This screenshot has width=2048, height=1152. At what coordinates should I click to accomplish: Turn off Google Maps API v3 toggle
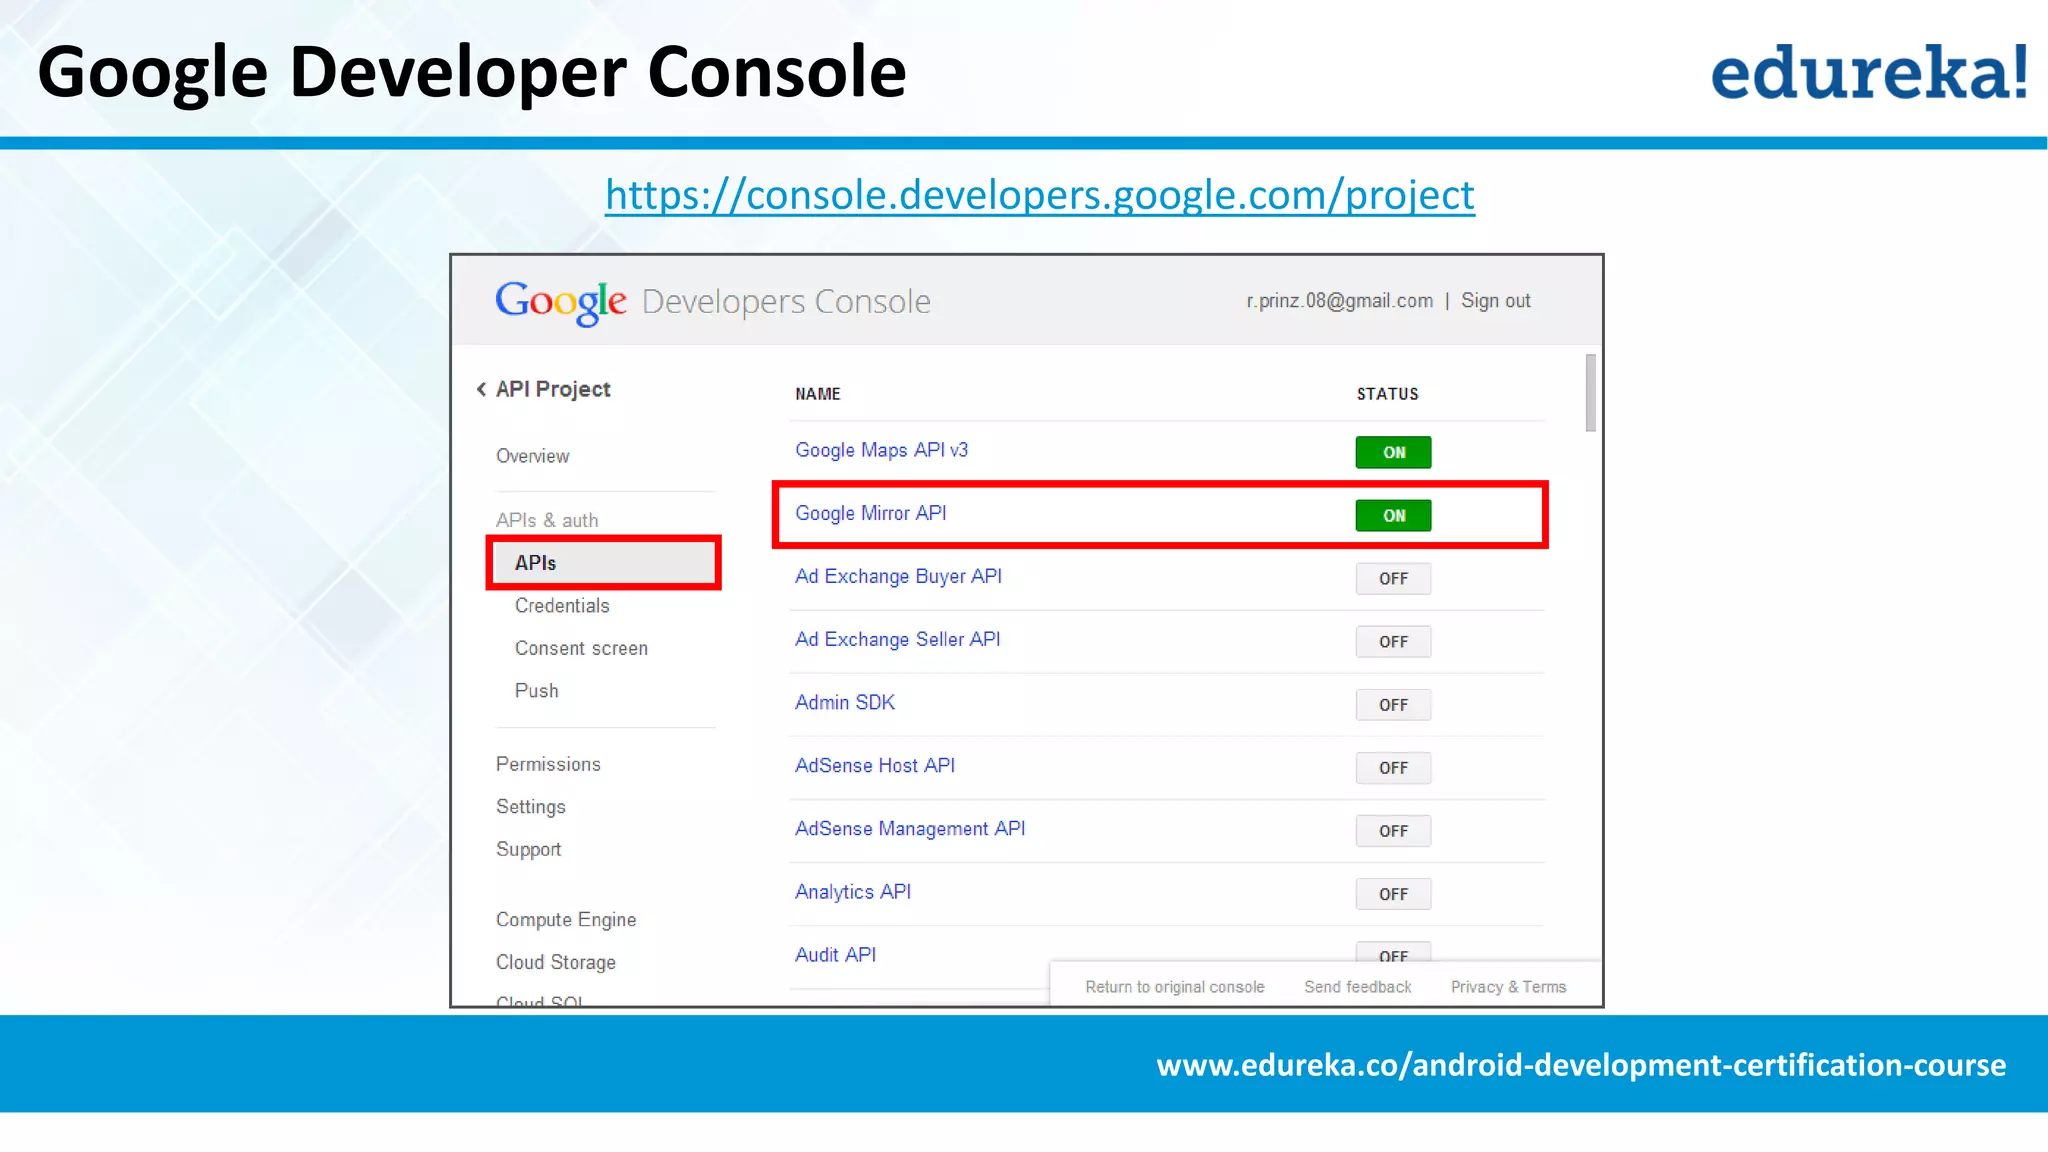[x=1393, y=452]
